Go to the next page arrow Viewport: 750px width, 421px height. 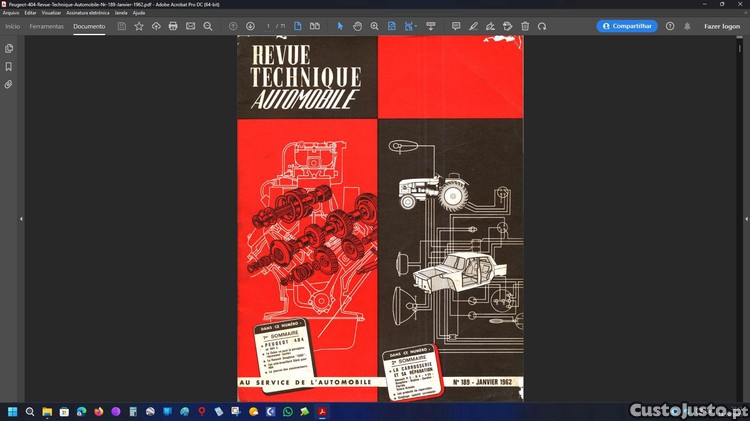click(250, 26)
